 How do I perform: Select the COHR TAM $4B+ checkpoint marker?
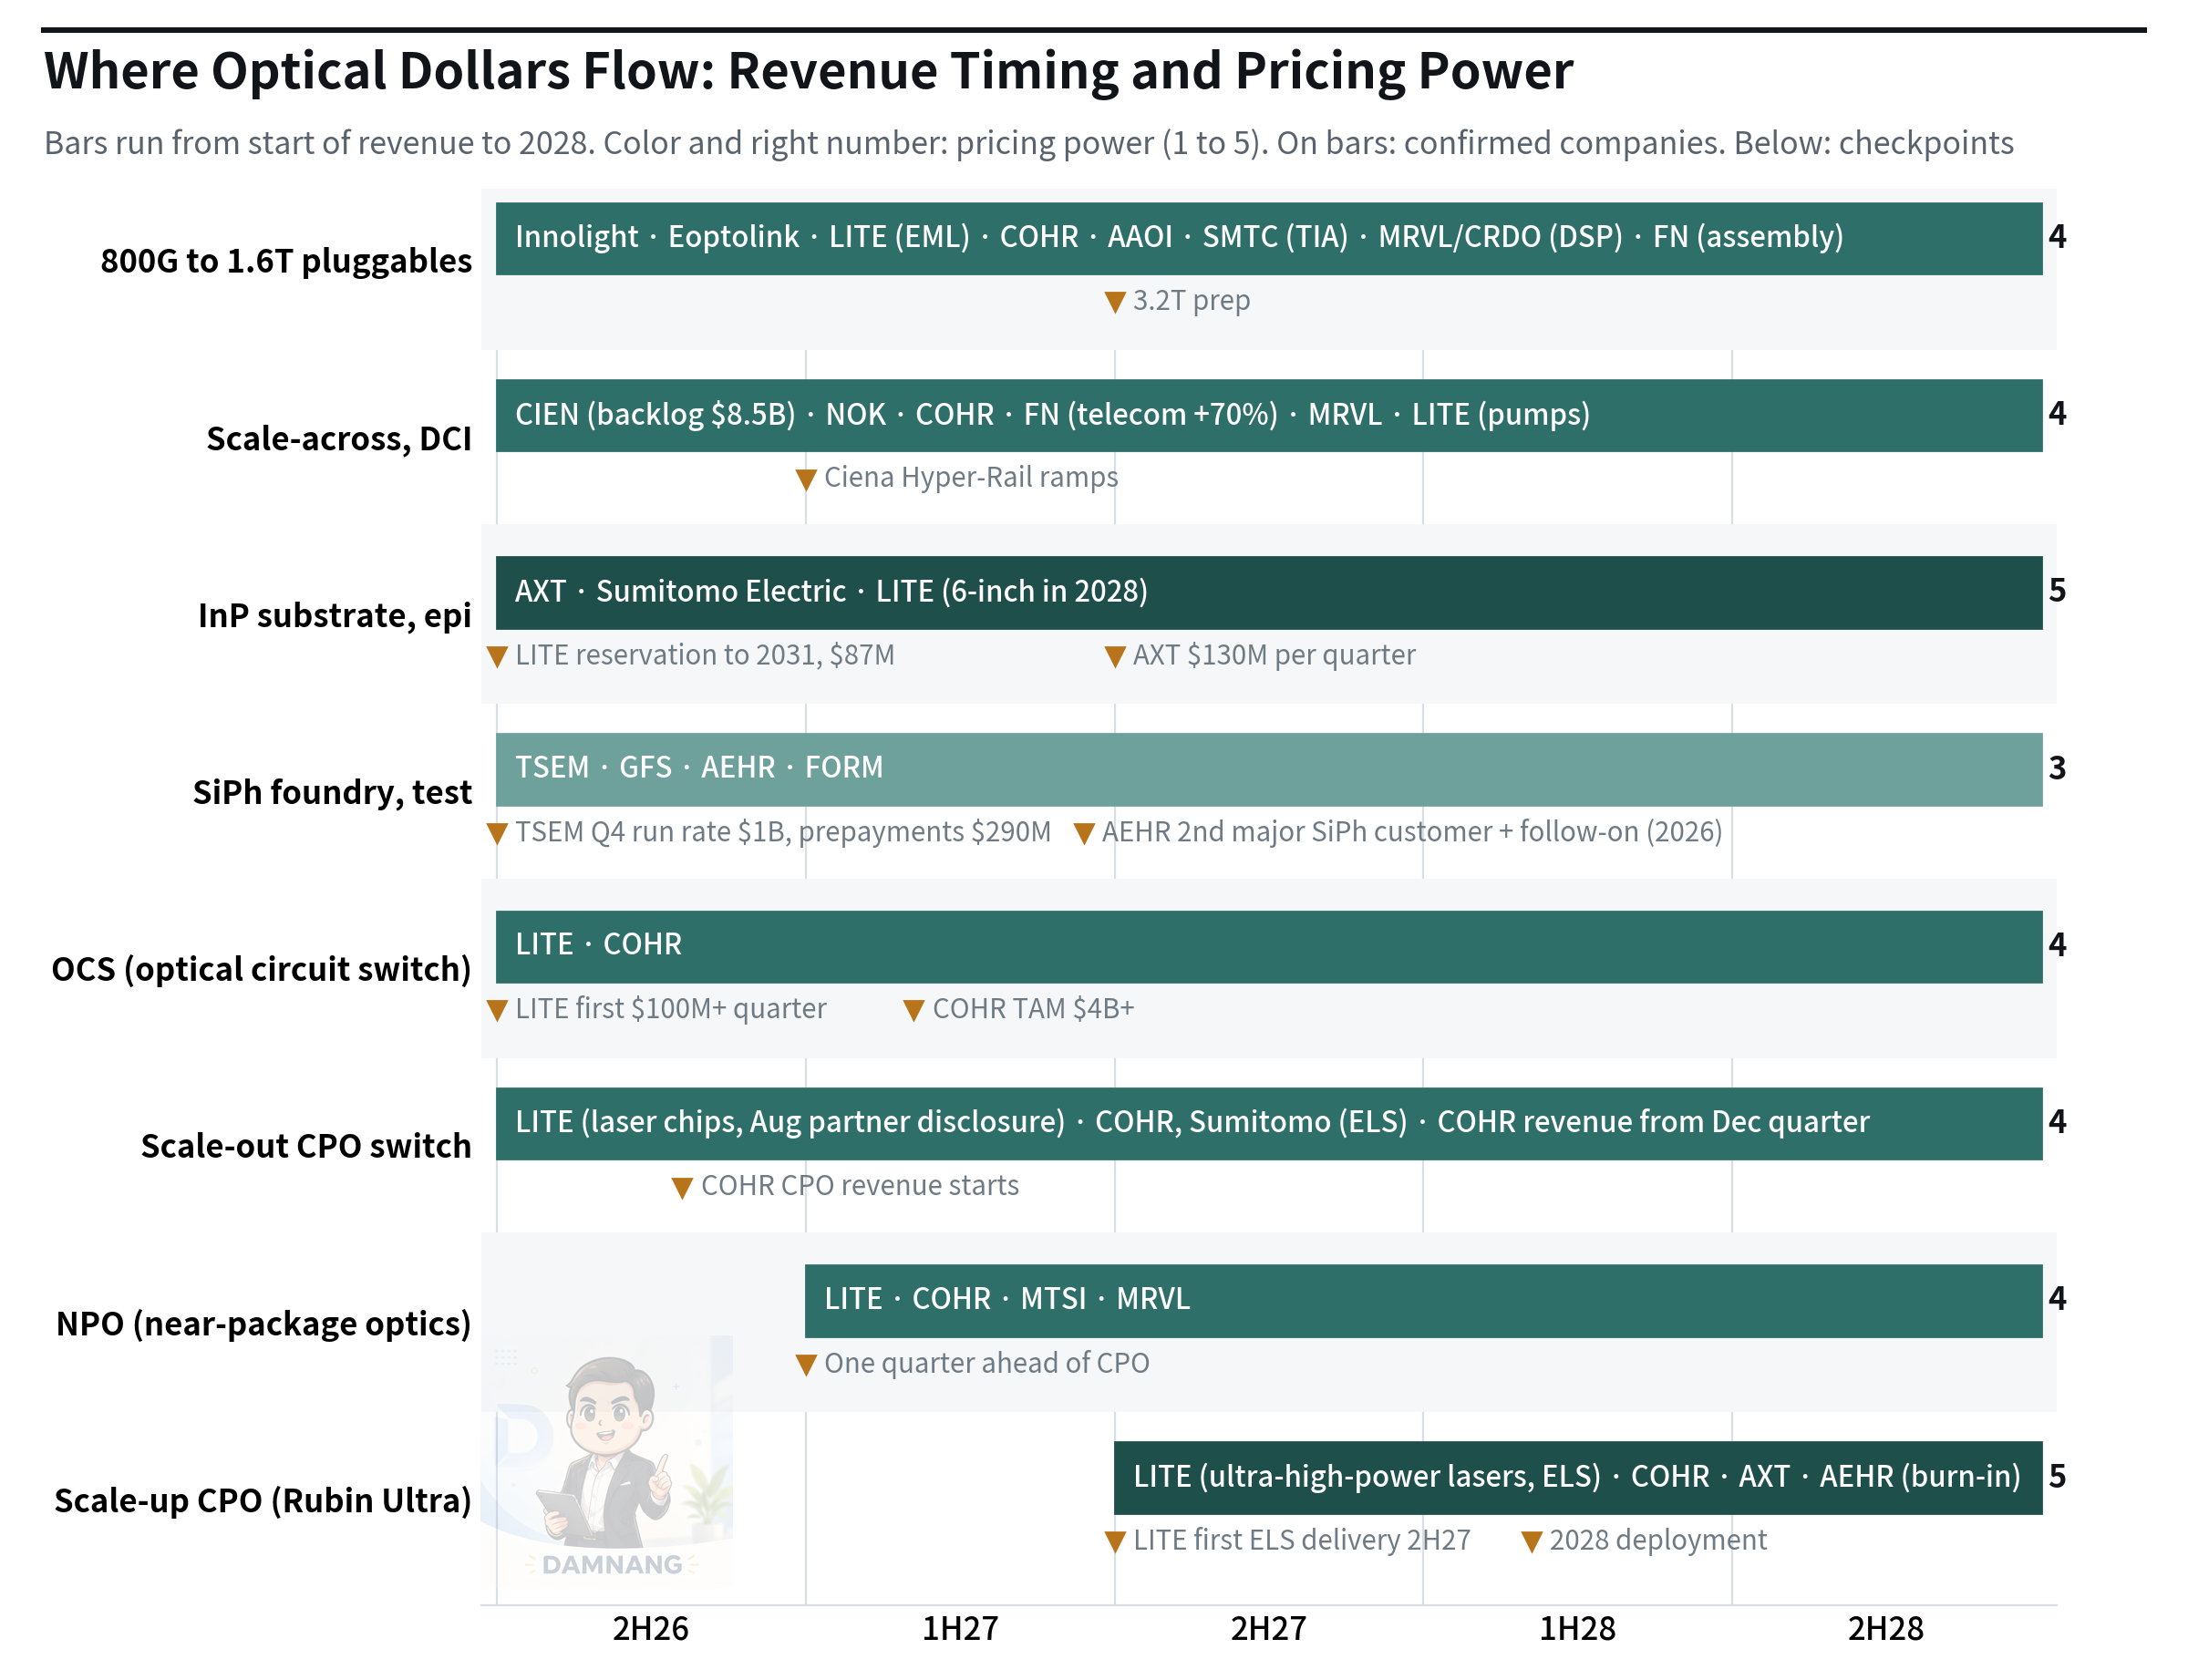913,1010
